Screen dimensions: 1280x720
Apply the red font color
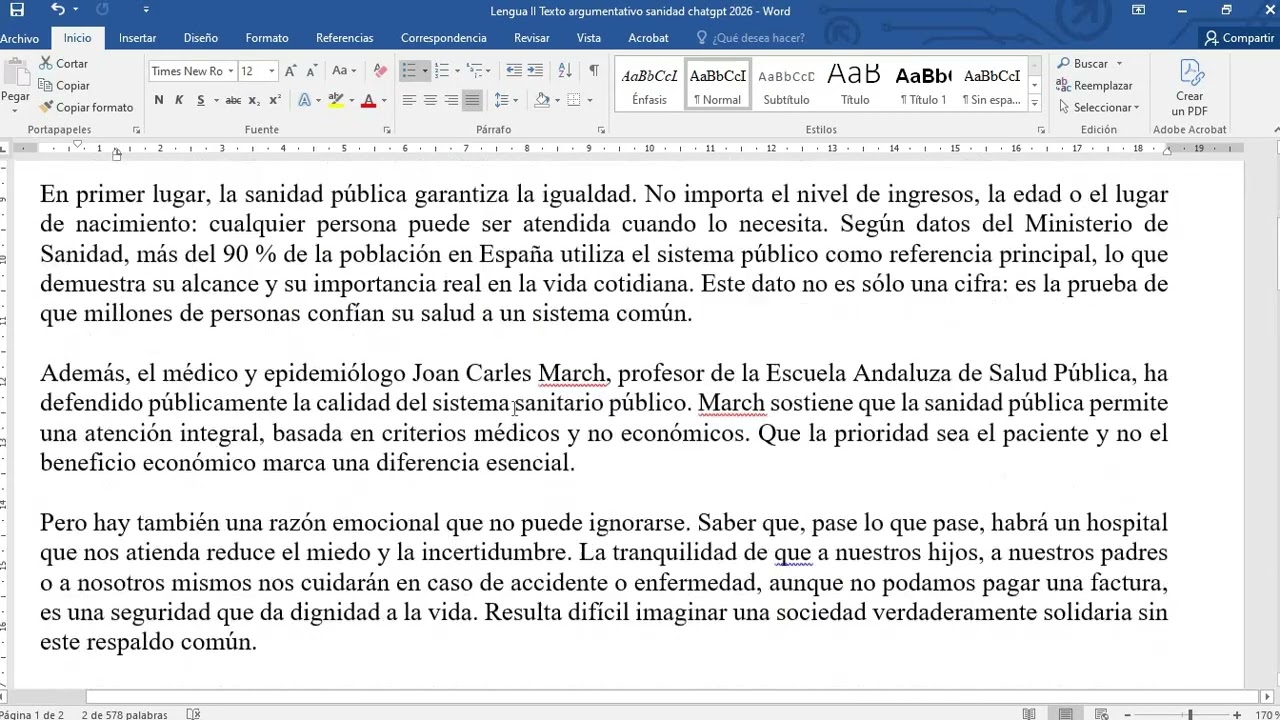(x=368, y=100)
